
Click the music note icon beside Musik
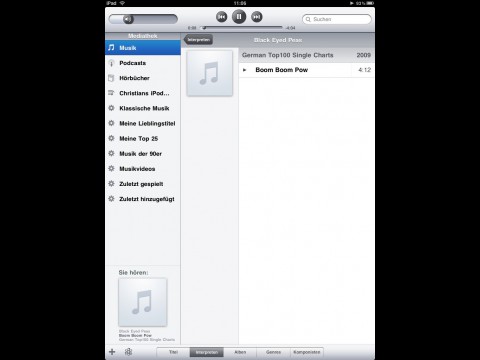[x=111, y=48]
